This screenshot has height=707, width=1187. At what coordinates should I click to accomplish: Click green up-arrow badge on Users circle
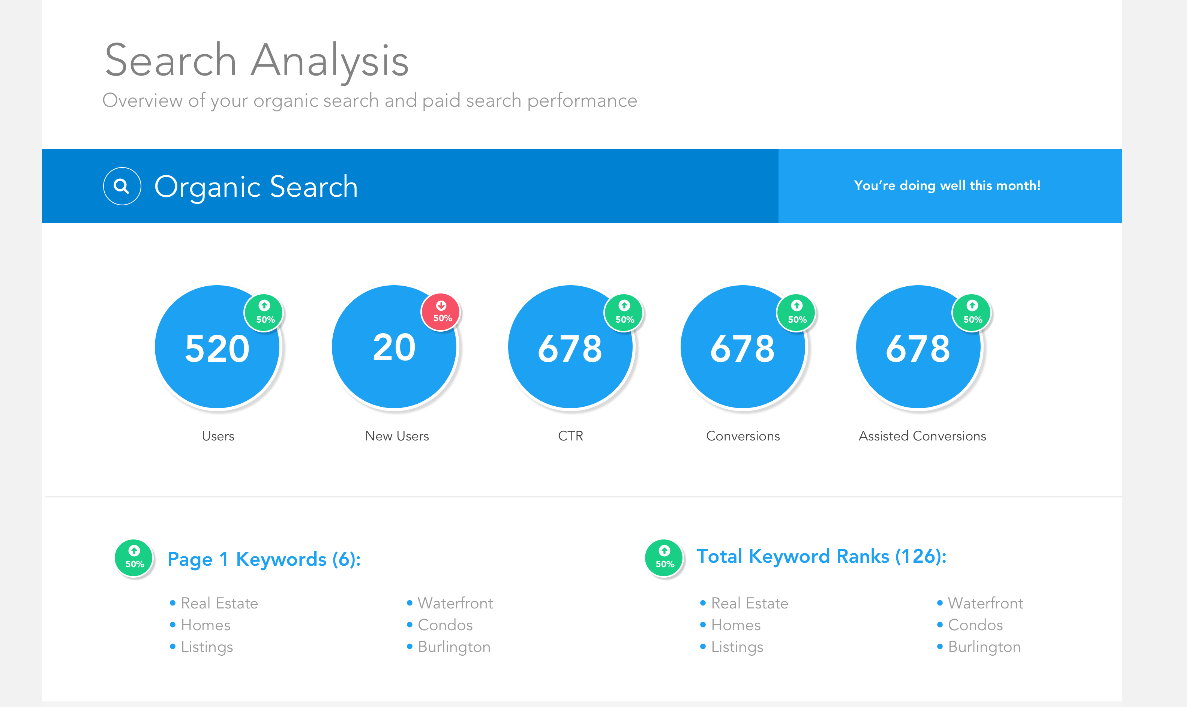click(265, 312)
